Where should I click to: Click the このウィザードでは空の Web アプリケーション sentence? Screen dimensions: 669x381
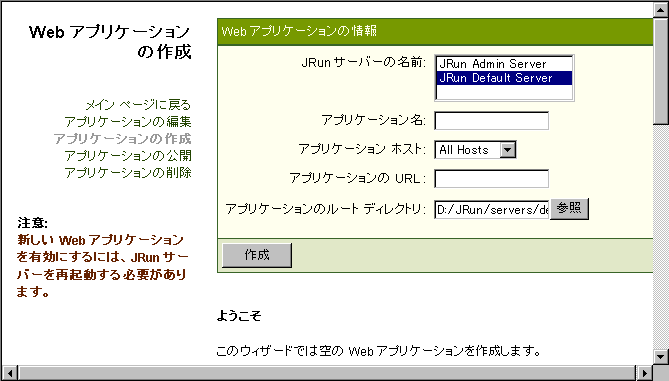[378, 351]
